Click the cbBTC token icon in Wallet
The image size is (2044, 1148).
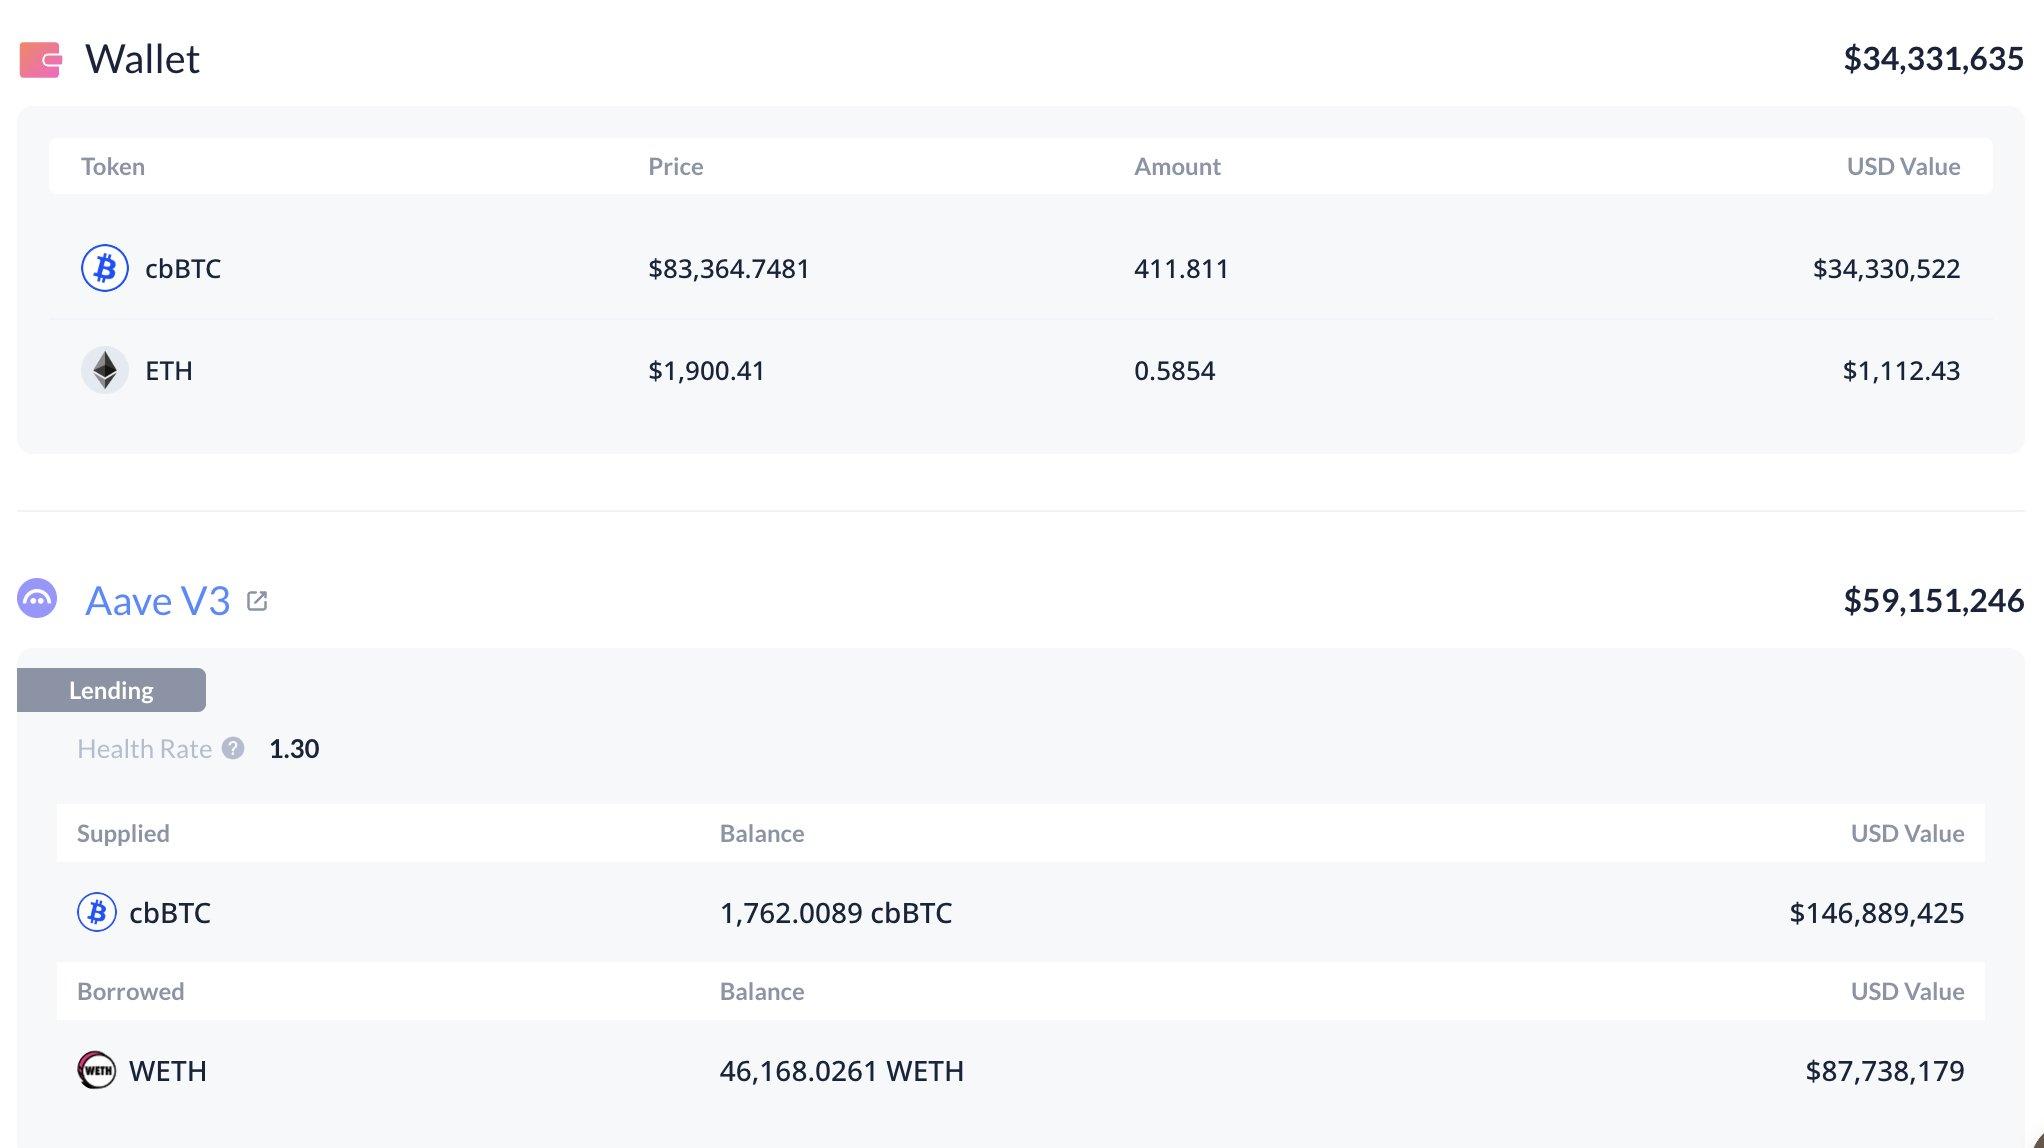(x=104, y=268)
